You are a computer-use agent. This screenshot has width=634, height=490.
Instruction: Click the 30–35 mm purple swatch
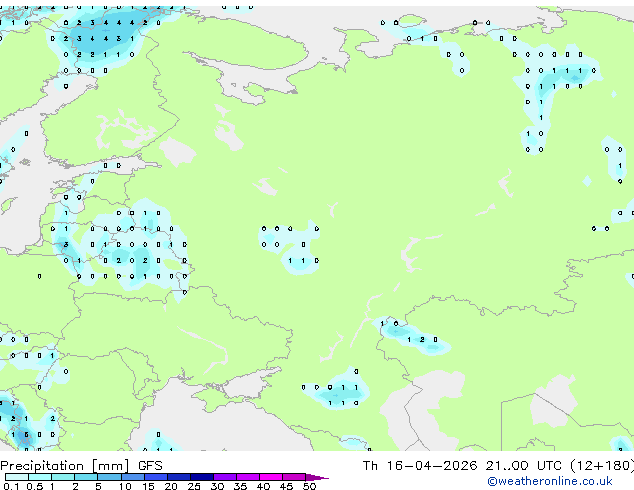[x=224, y=477]
